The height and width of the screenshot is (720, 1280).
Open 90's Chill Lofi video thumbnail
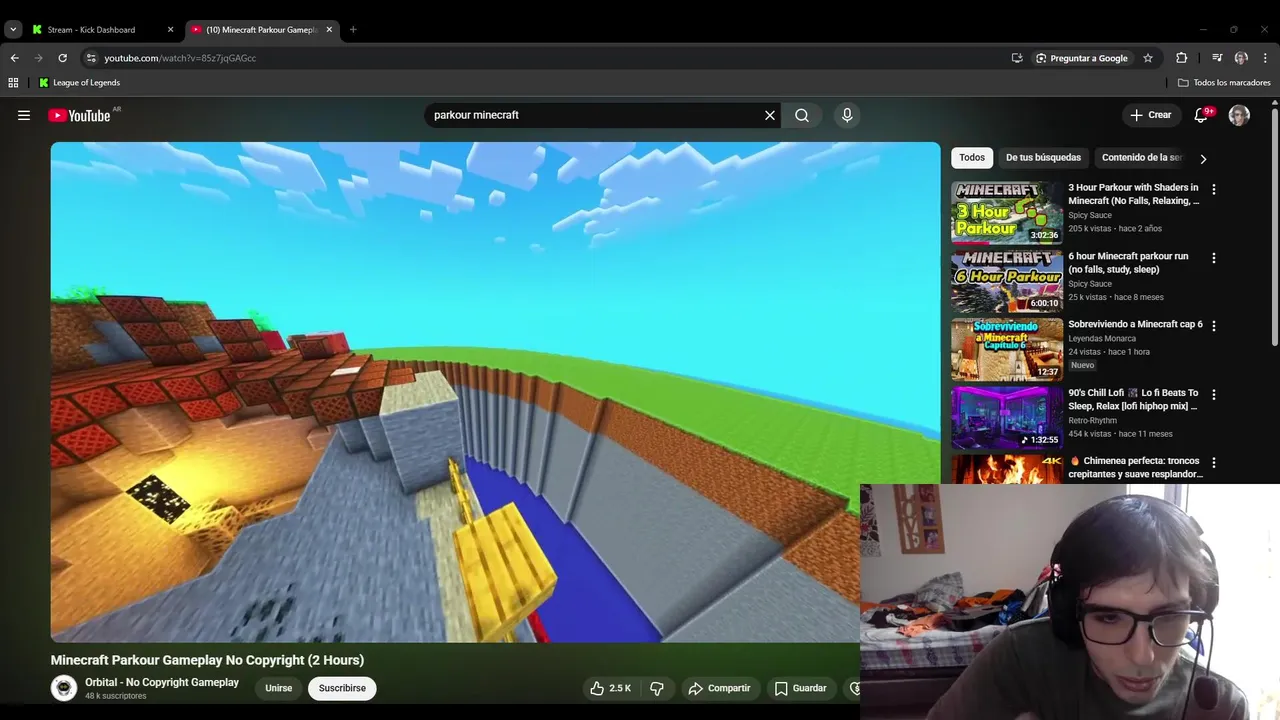(x=1007, y=418)
